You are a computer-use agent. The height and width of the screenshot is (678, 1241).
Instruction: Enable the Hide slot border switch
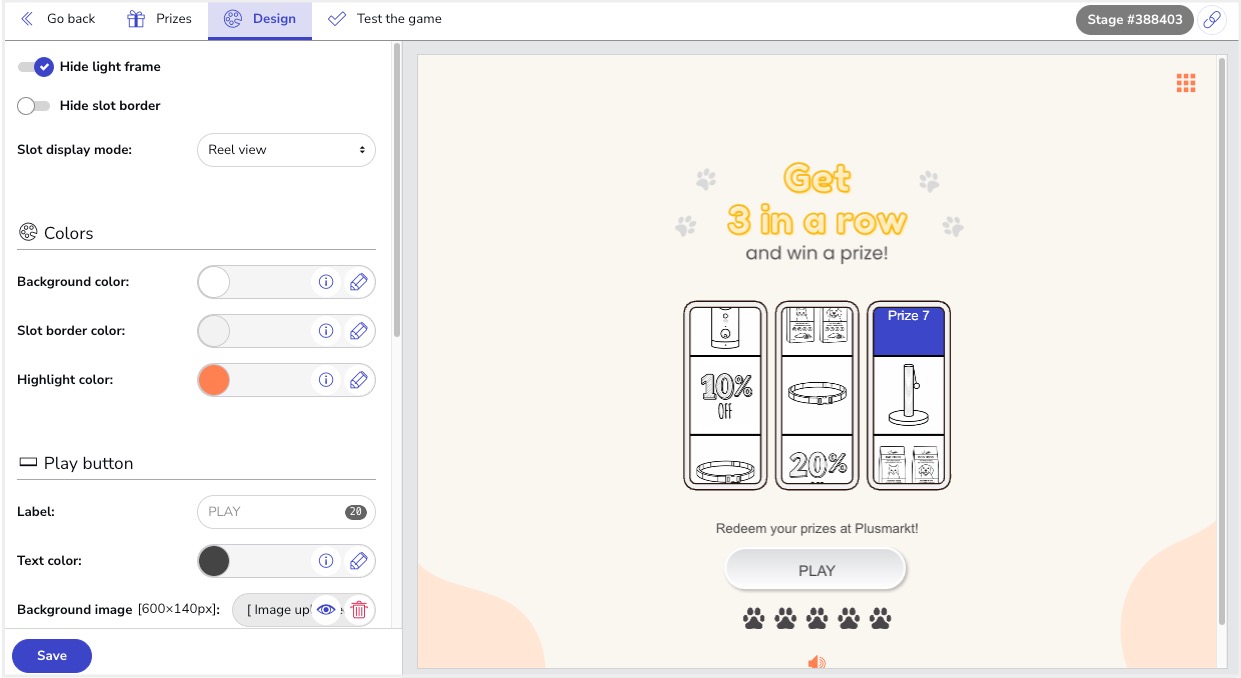[x=33, y=106]
